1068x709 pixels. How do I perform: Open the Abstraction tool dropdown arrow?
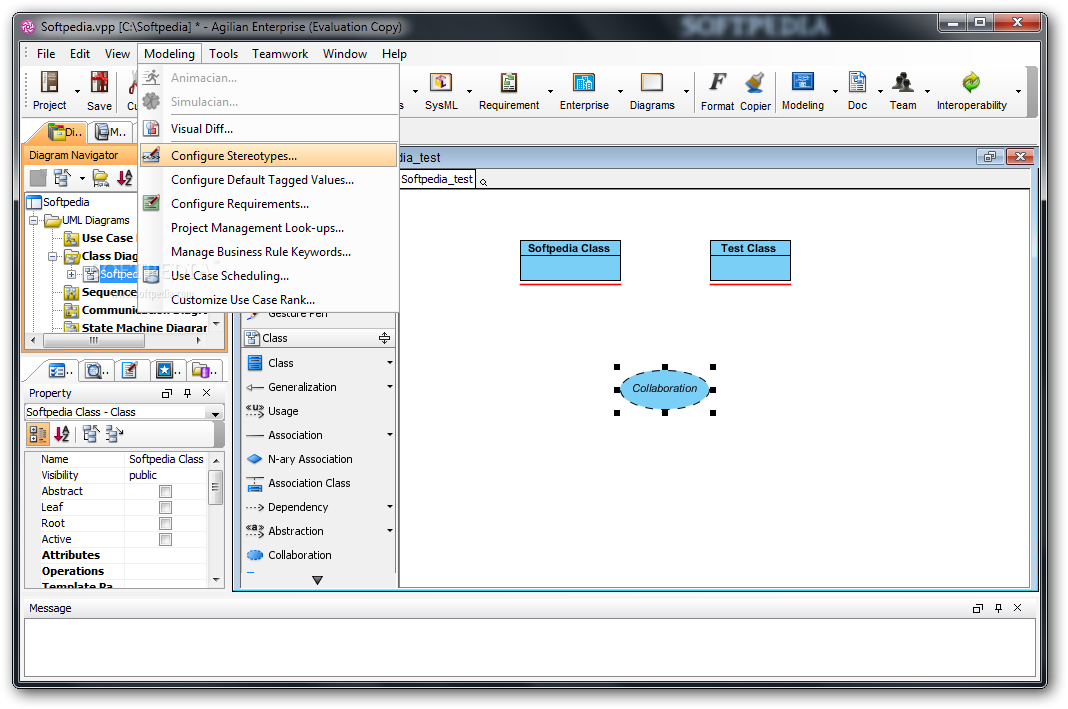click(x=390, y=531)
